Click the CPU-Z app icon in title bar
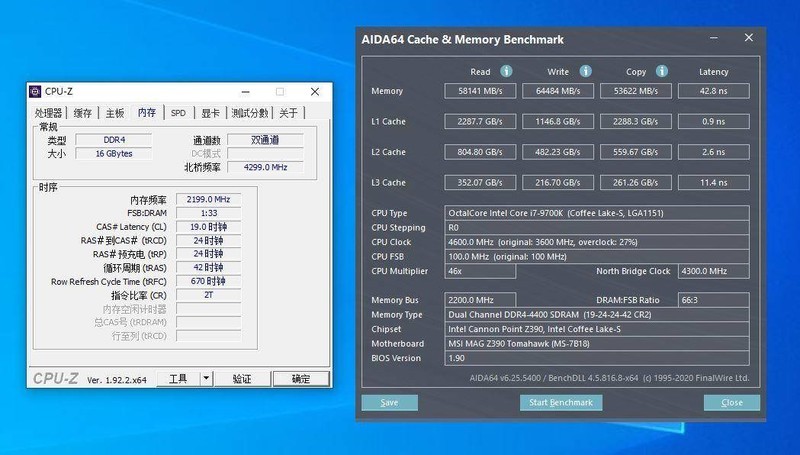This screenshot has width=800, height=455. coord(35,91)
